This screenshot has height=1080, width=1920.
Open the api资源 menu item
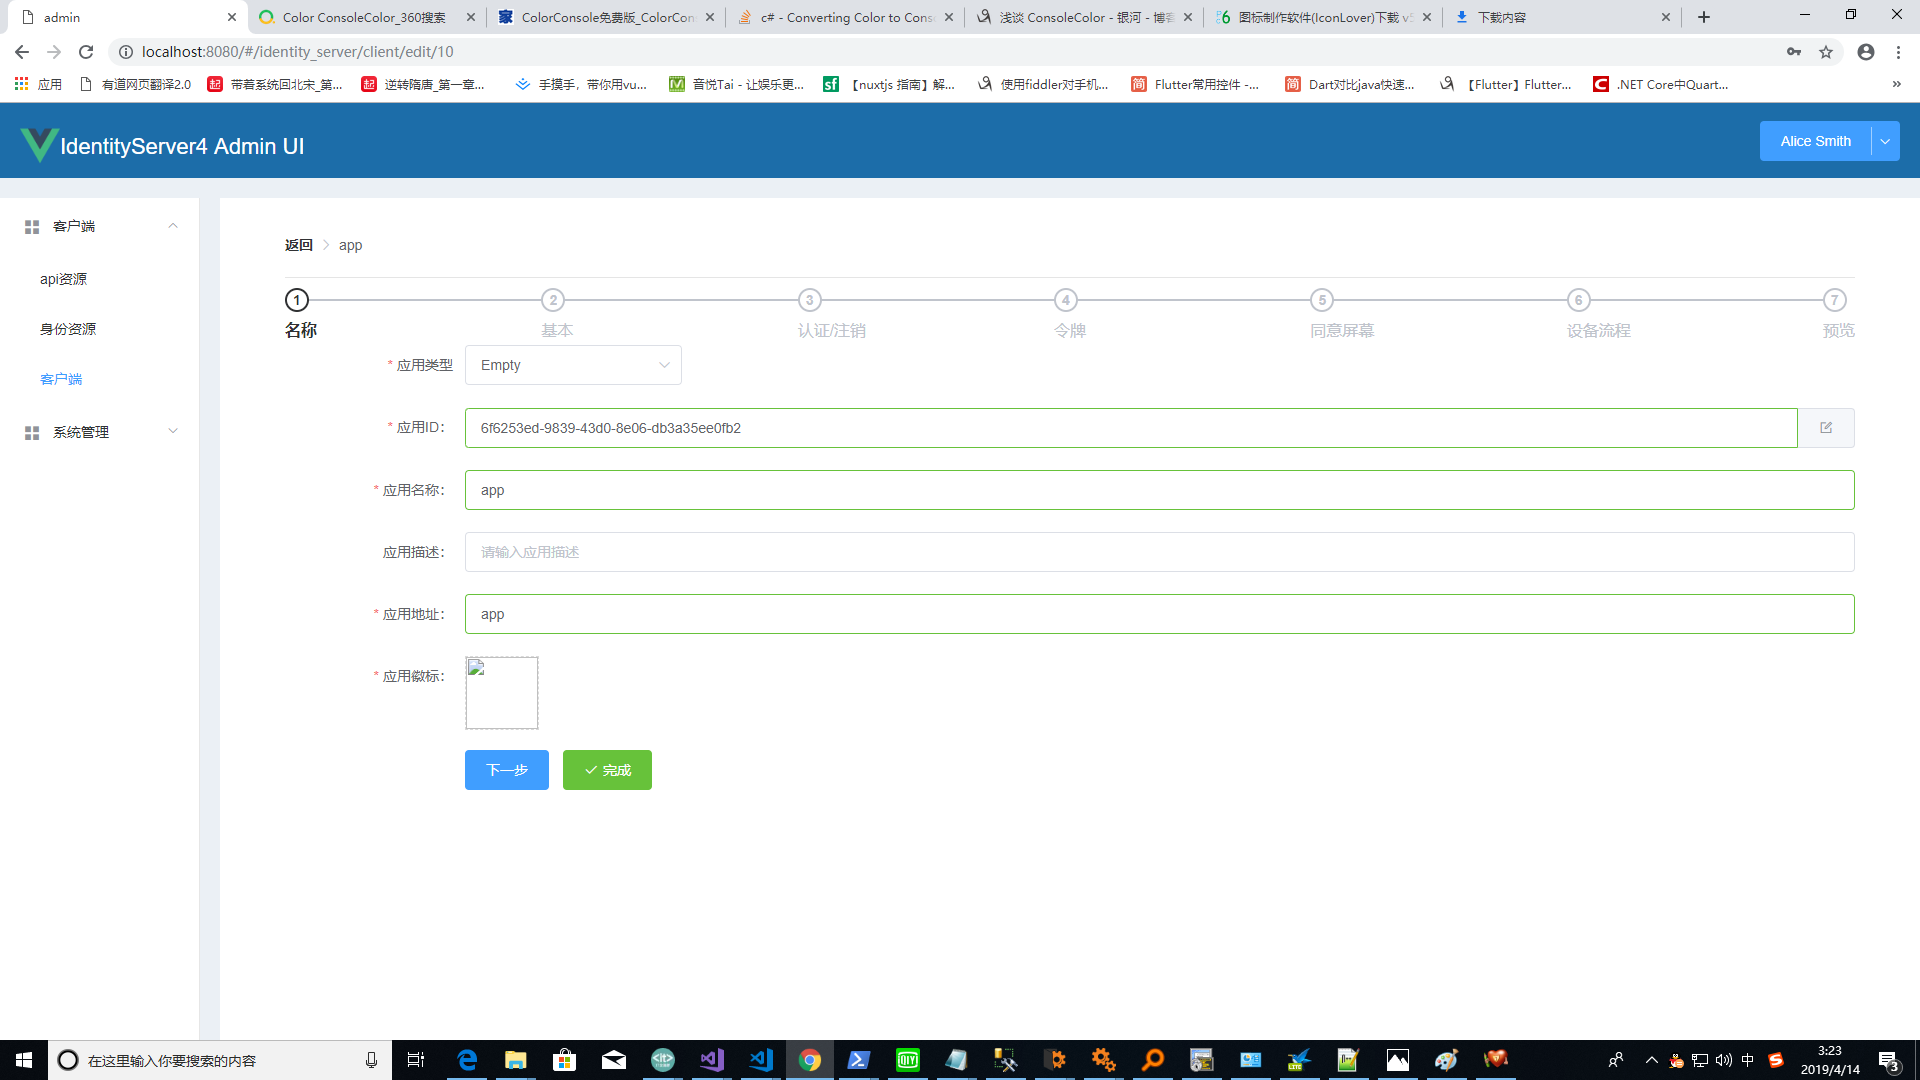pos(63,279)
